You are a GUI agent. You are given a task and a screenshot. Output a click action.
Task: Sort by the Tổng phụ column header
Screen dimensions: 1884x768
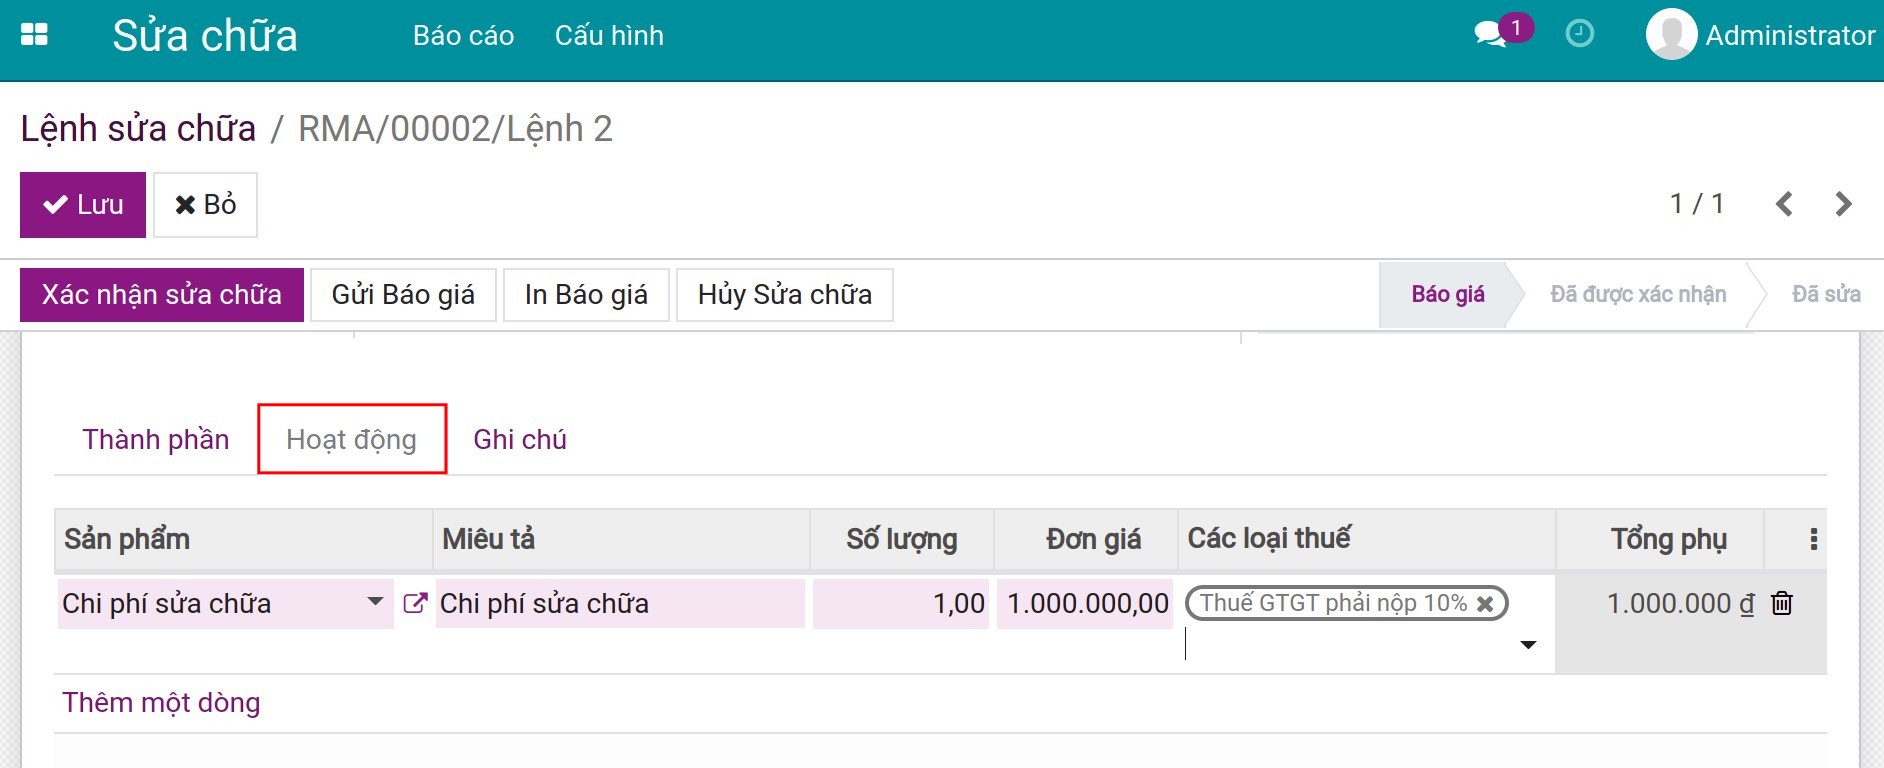pyautogui.click(x=1660, y=539)
